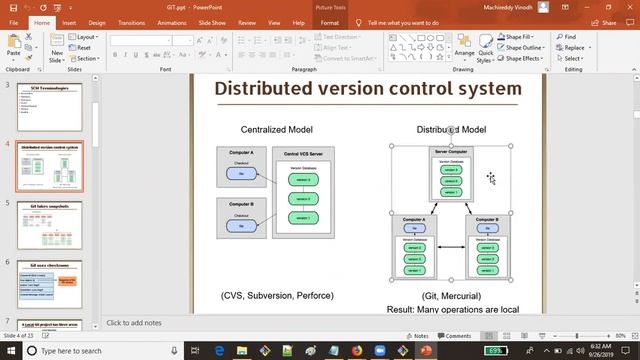Image resolution: width=640 pixels, height=360 pixels.
Task: Toggle Center alignment button
Action: pyautogui.click(x=252, y=55)
